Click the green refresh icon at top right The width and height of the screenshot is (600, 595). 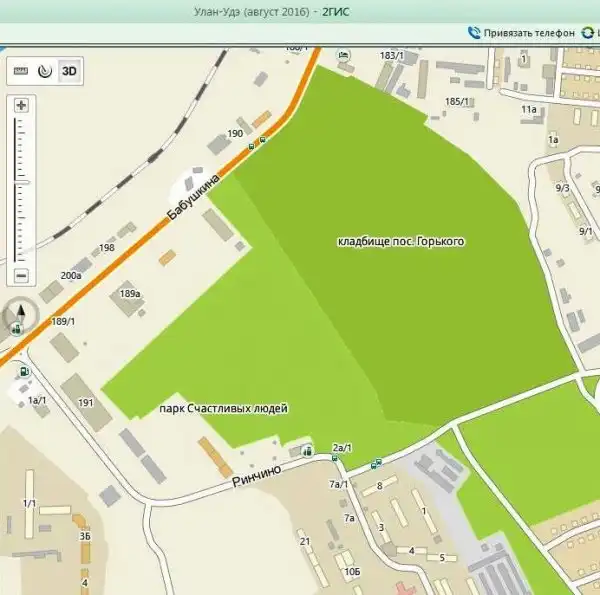click(590, 33)
